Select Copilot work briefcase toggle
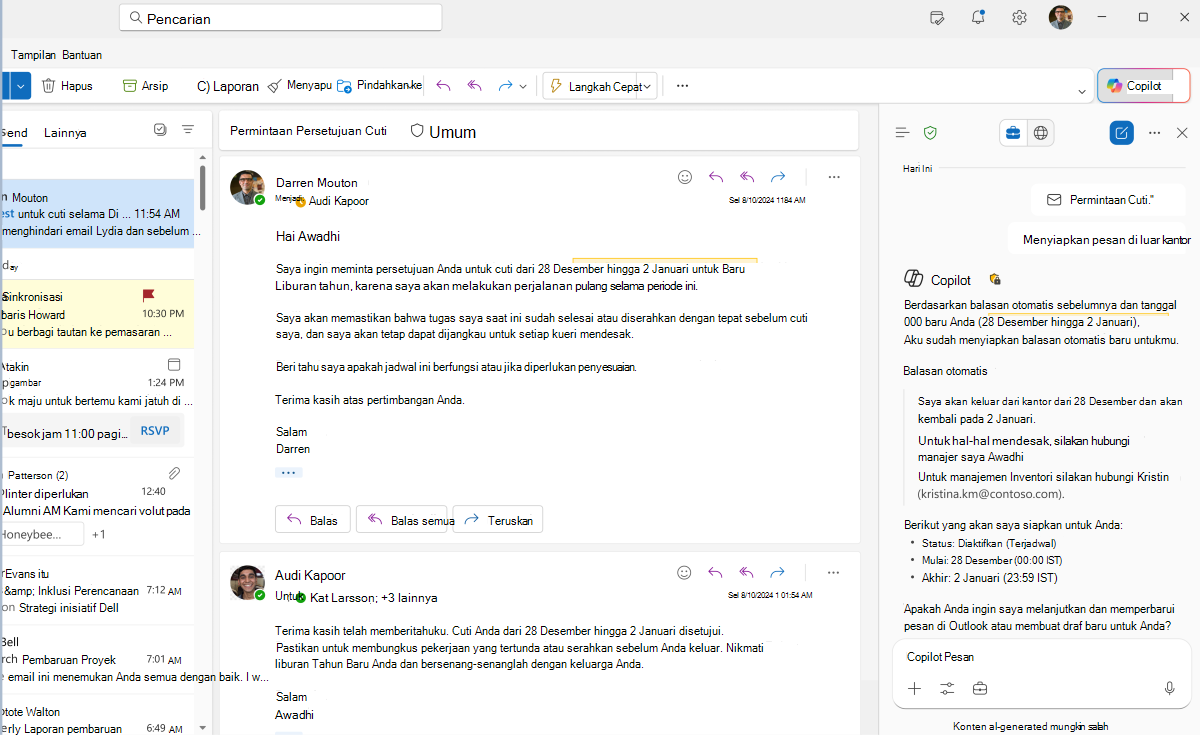Screen dimensions: 1200x735 pyautogui.click(x=1013, y=132)
